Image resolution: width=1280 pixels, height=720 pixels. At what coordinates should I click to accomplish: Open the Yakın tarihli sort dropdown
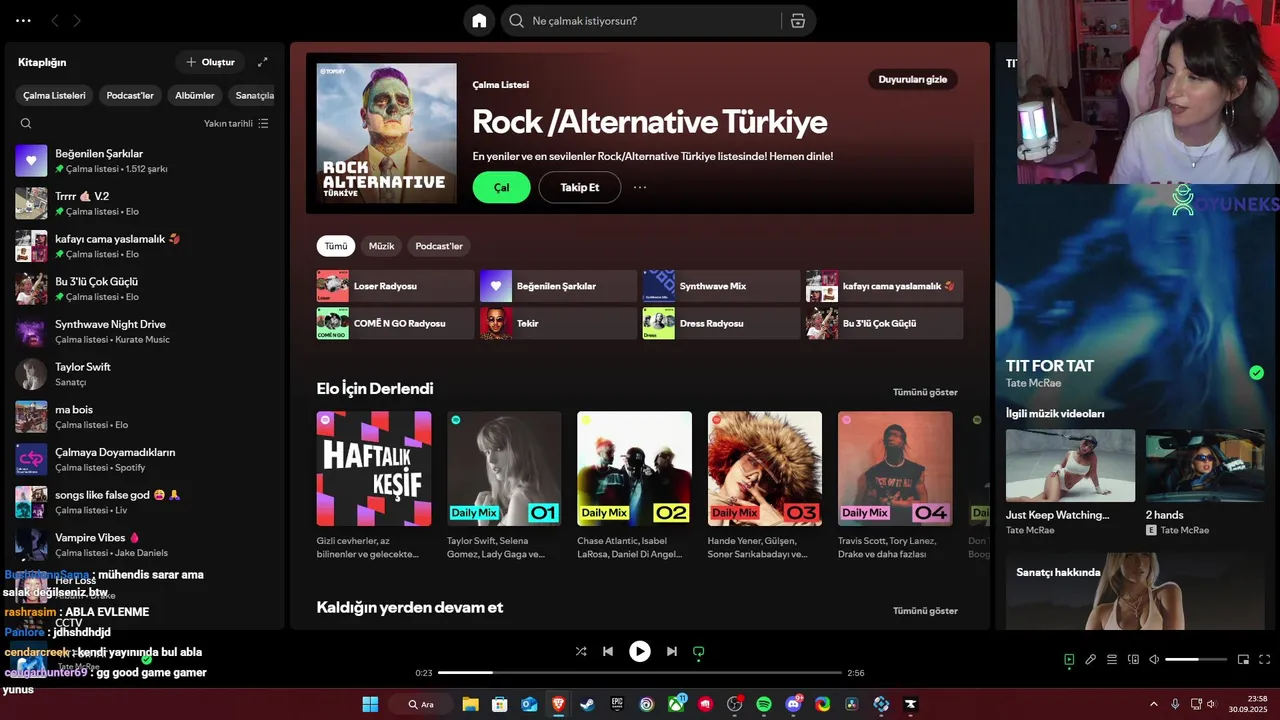coord(236,124)
